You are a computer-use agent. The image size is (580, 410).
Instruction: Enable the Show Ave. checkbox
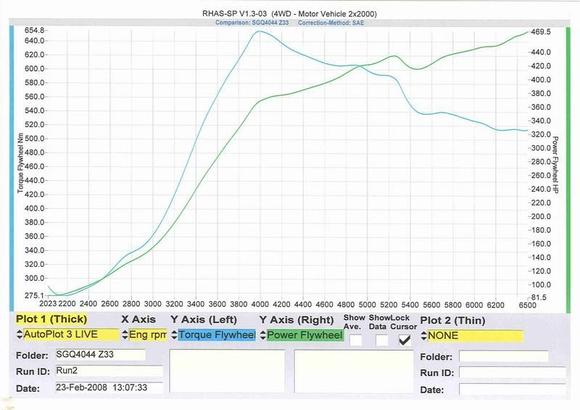355,340
